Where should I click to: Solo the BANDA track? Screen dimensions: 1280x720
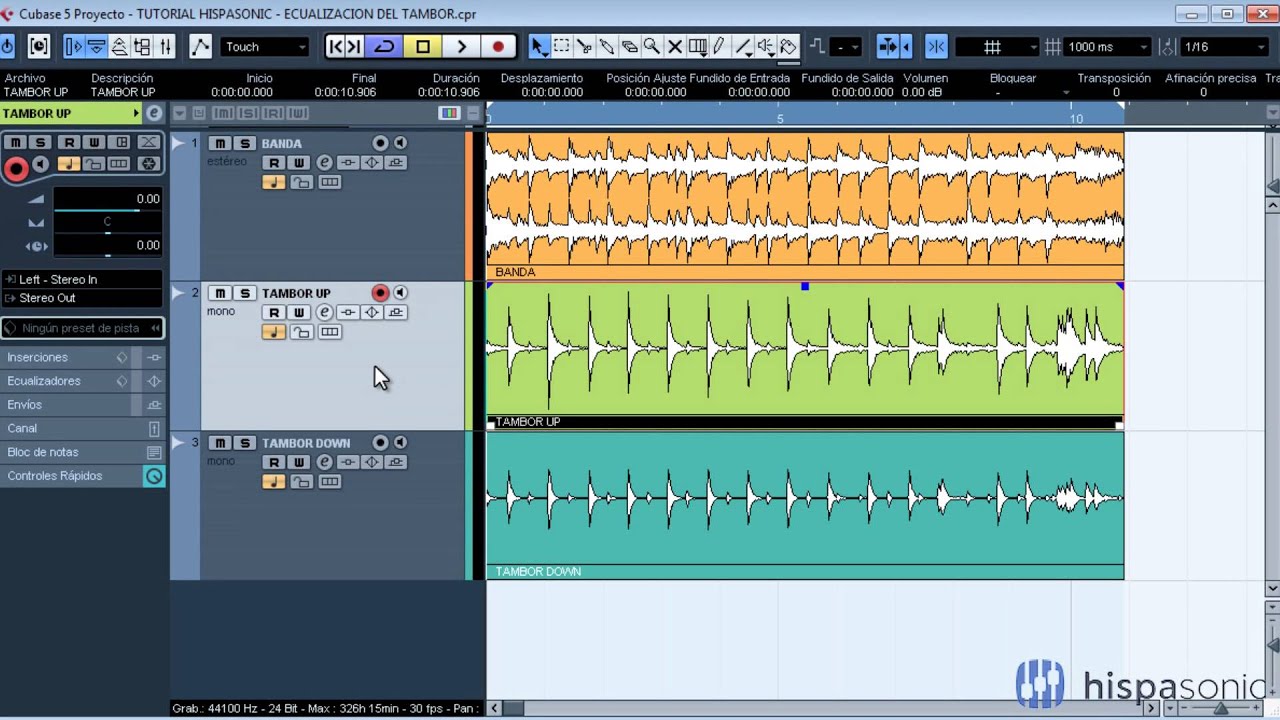[244, 143]
